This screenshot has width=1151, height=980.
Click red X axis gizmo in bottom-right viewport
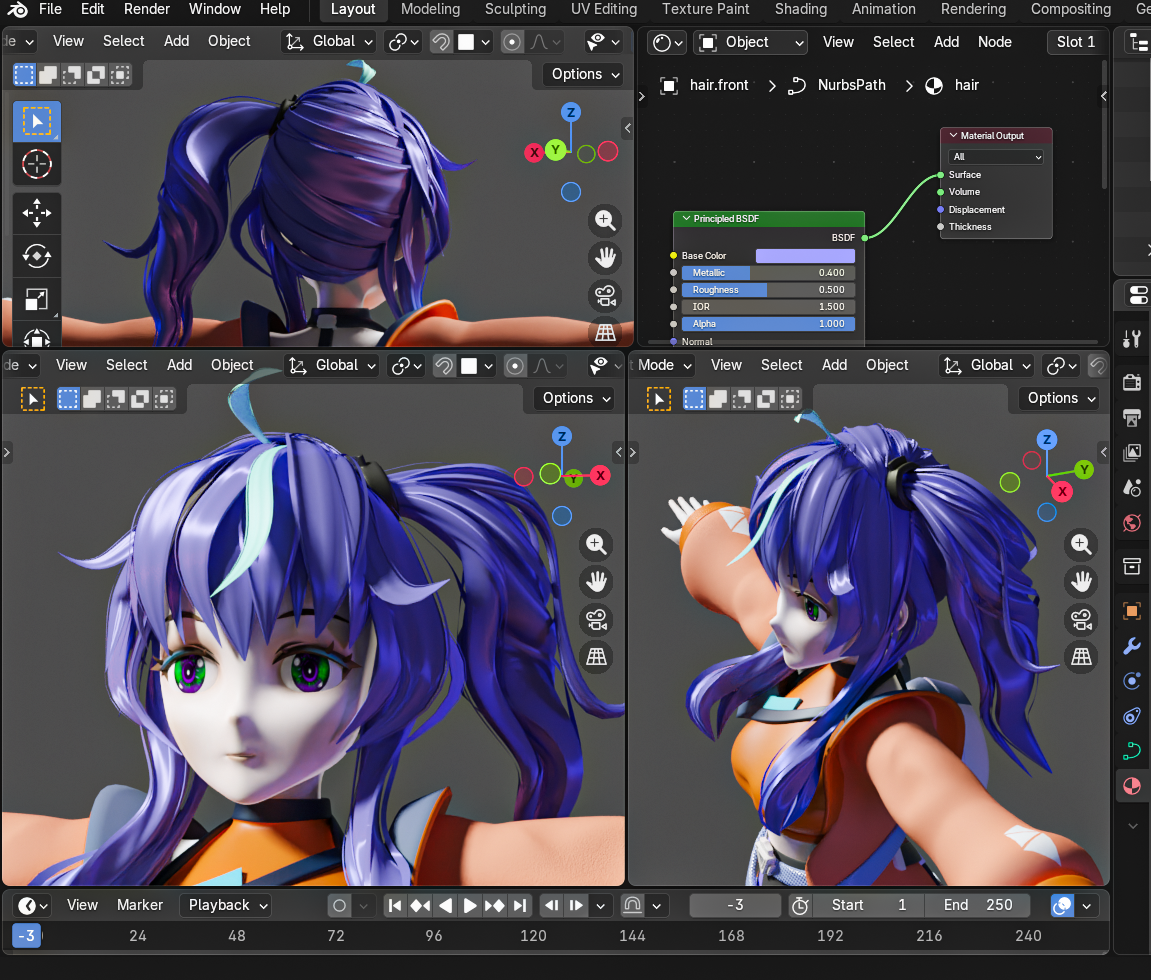(x=1061, y=491)
